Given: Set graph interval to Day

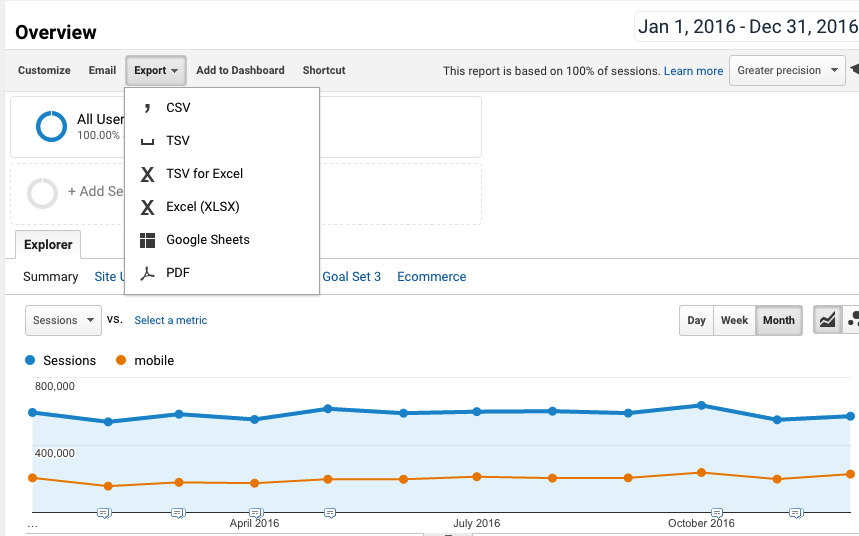Looking at the screenshot, I should click(x=696, y=320).
